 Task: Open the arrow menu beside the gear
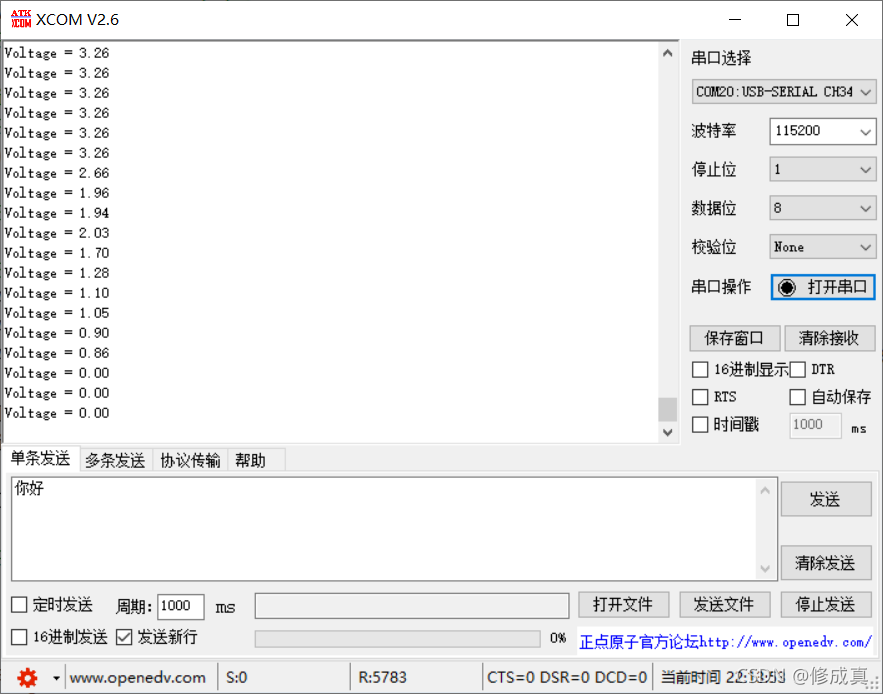56,678
